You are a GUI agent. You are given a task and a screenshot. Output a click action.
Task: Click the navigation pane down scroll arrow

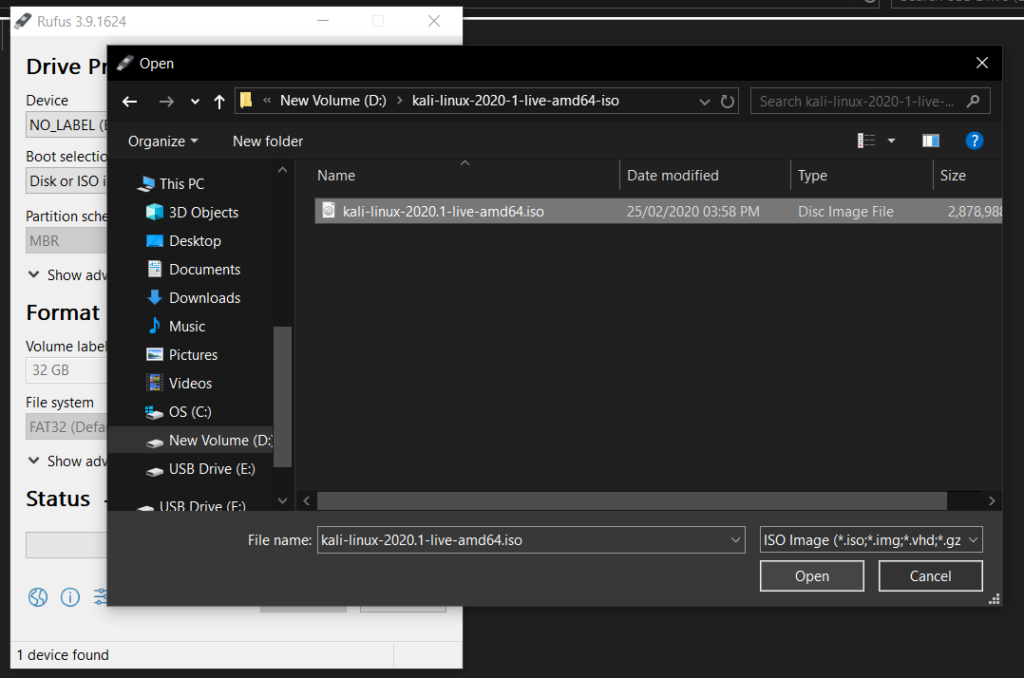point(282,501)
